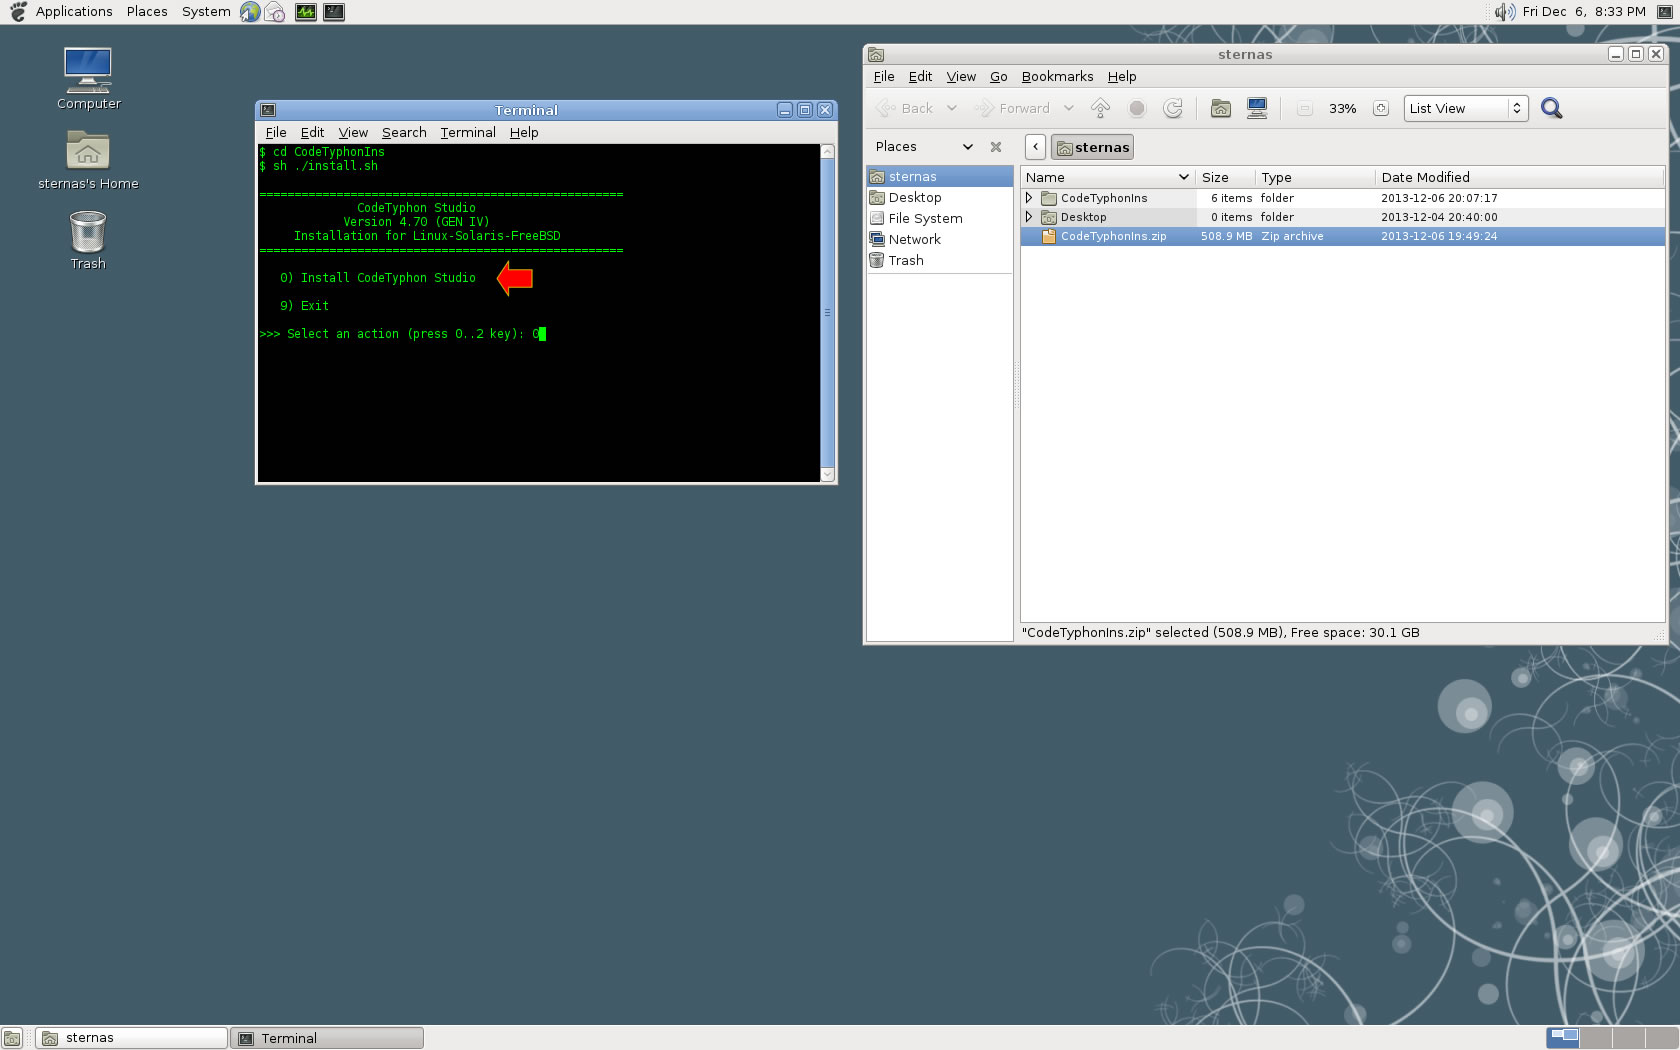Open Edit menu in sternas window

[x=920, y=76]
